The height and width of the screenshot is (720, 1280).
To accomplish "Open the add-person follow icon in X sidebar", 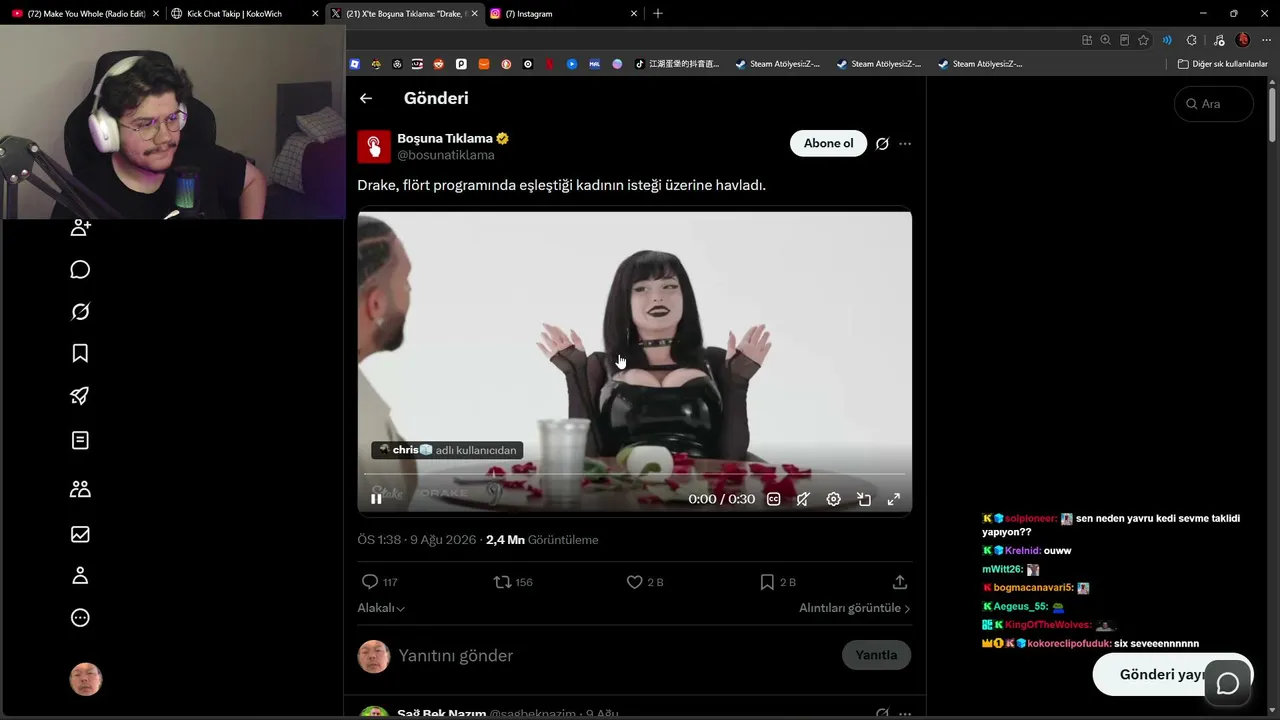I will point(81,227).
